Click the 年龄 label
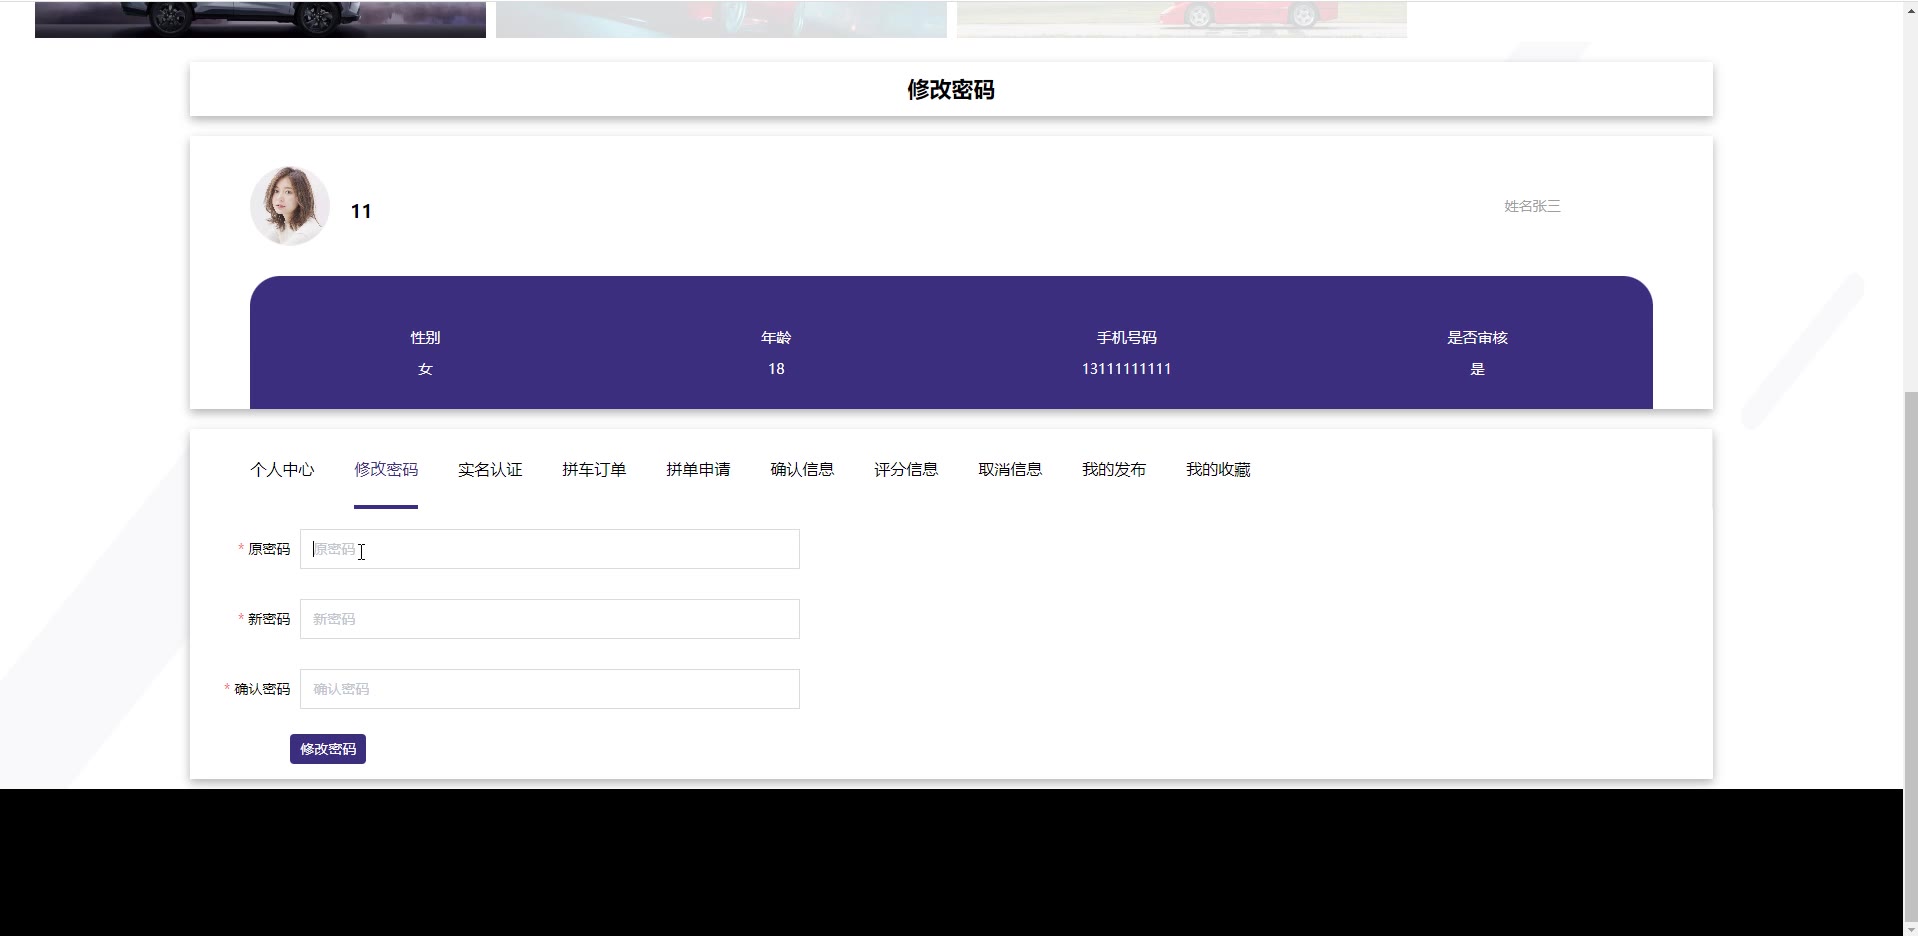This screenshot has width=1918, height=936. pos(776,338)
